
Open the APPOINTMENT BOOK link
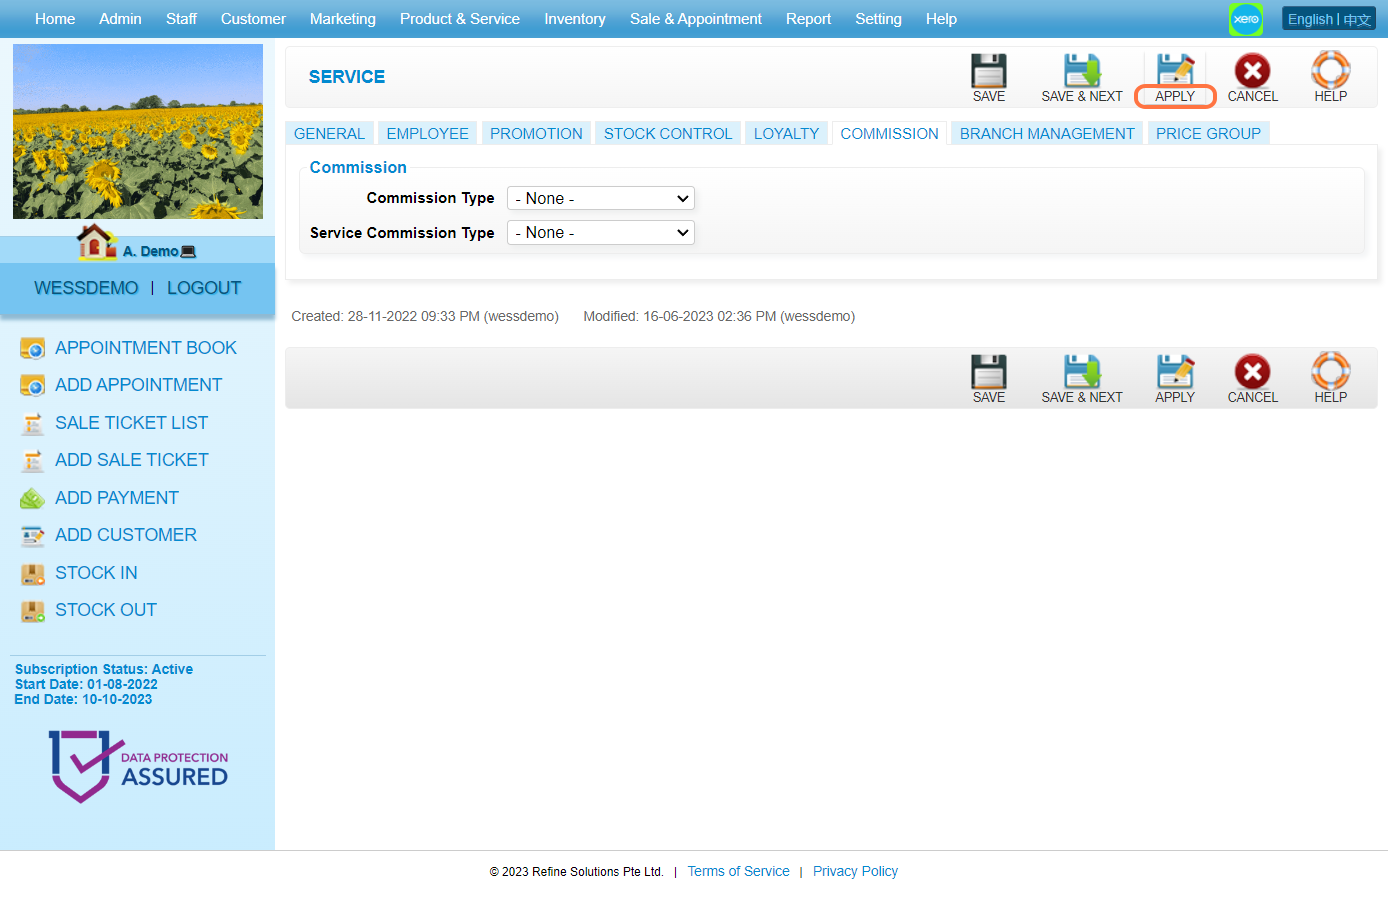(146, 348)
